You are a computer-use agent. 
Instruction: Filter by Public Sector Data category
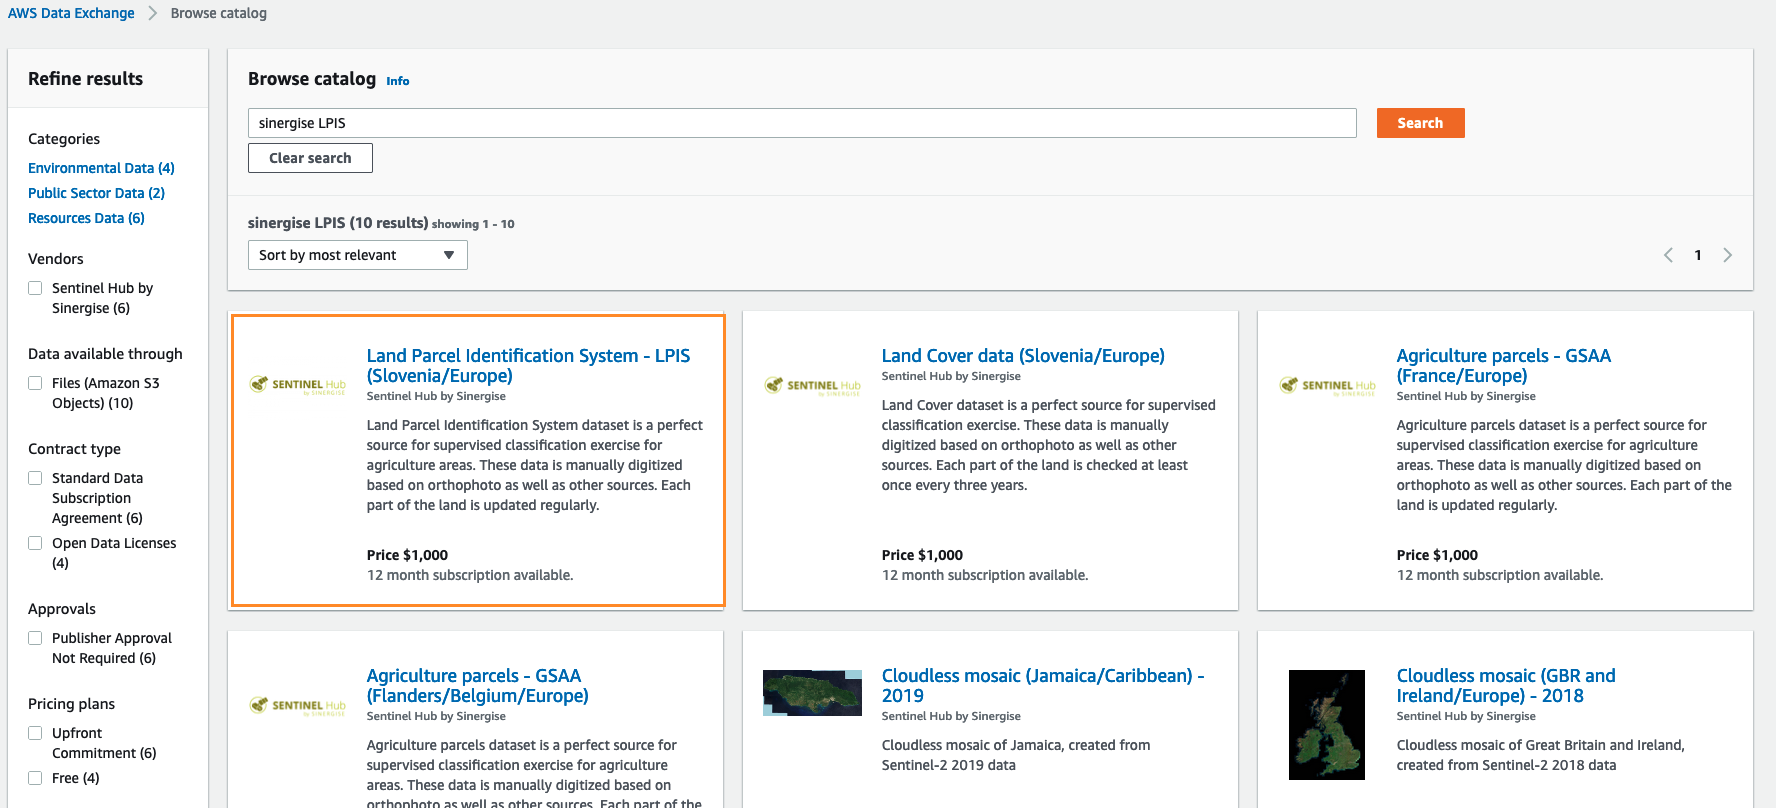pos(96,193)
